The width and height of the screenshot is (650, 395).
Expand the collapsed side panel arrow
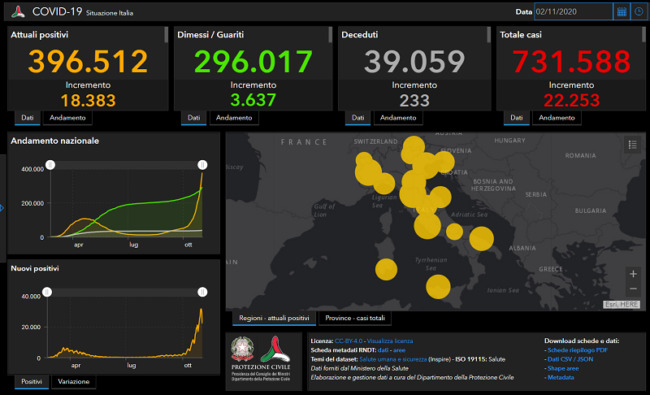pos(2,208)
